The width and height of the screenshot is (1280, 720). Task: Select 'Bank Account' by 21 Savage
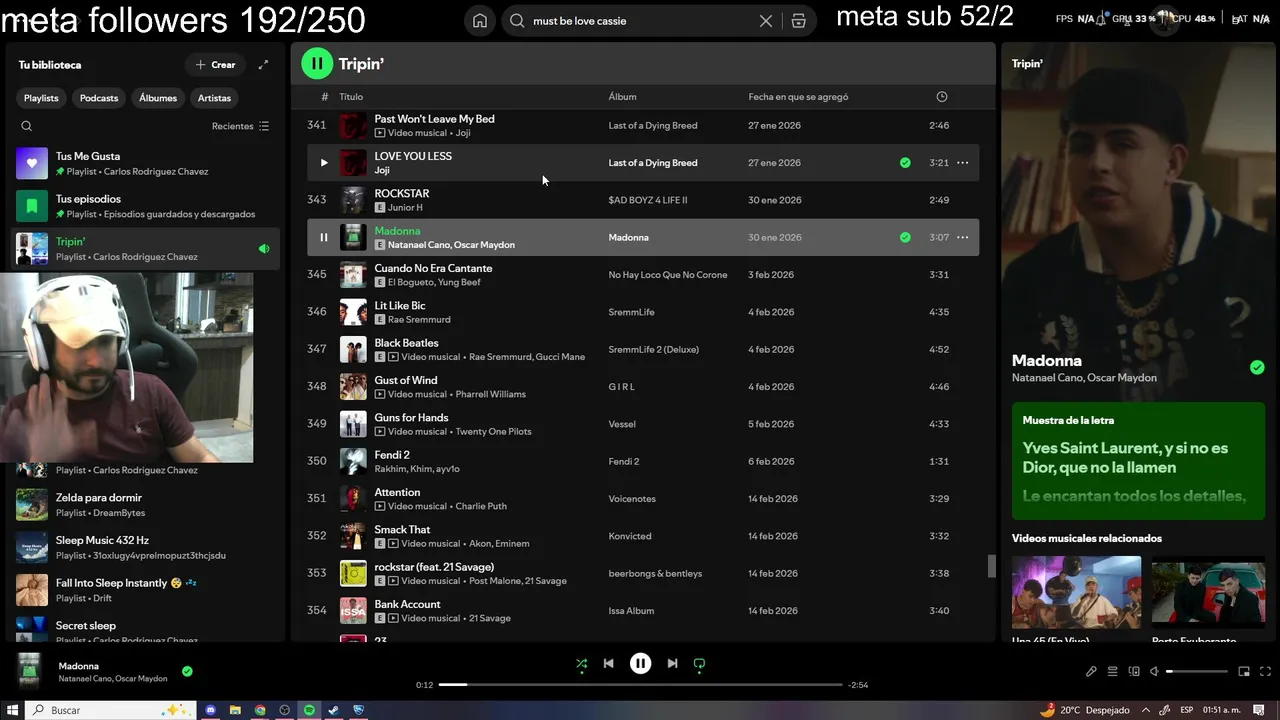(642, 611)
